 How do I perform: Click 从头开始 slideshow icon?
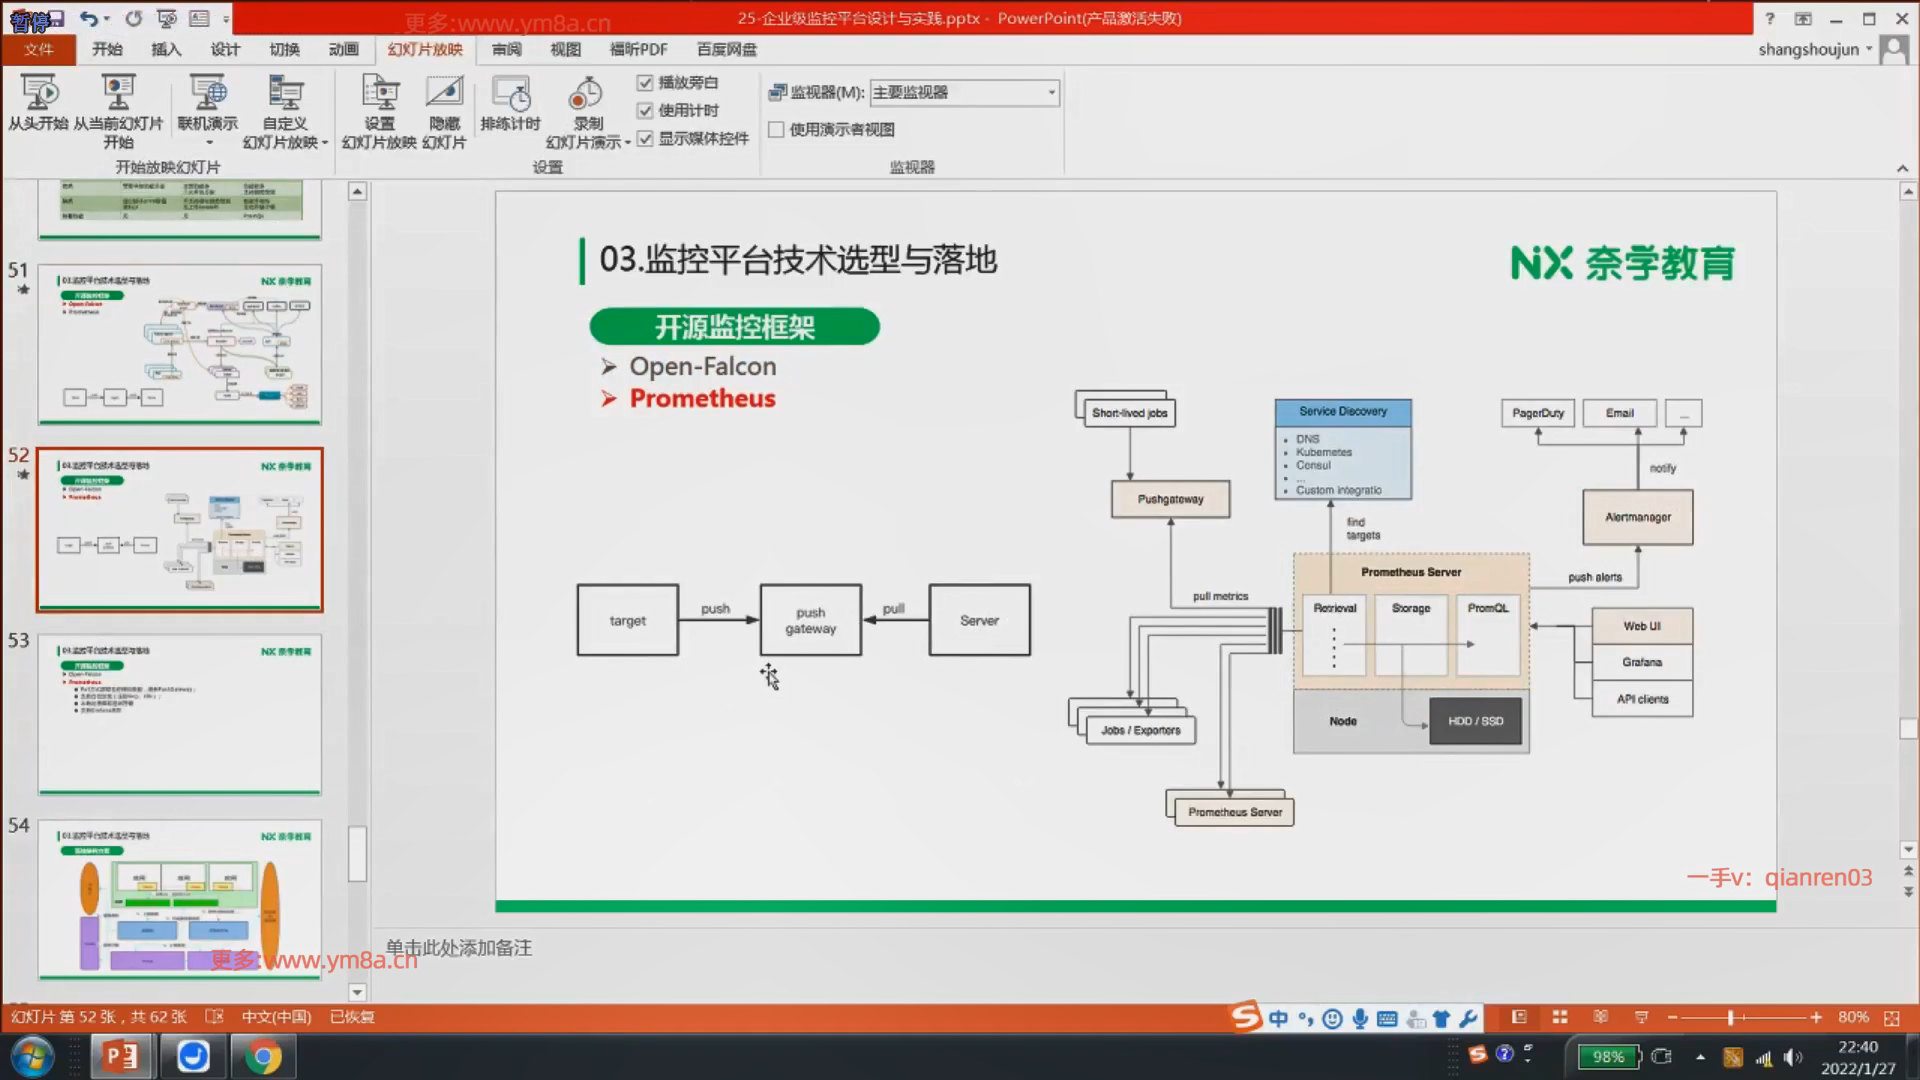[x=39, y=93]
